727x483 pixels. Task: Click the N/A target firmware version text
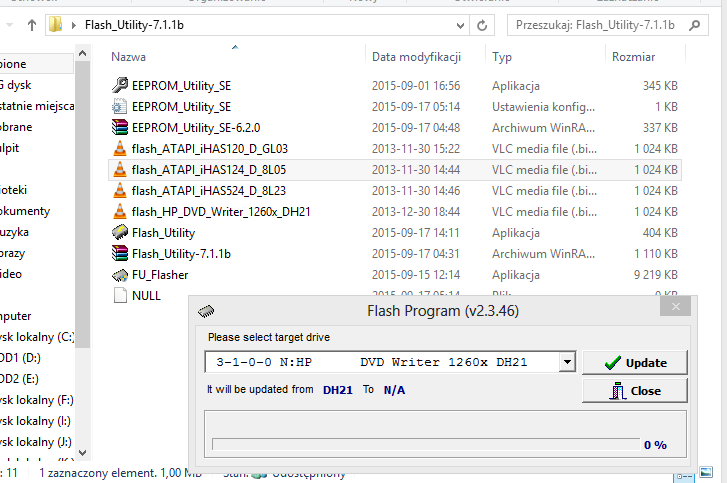(394, 390)
